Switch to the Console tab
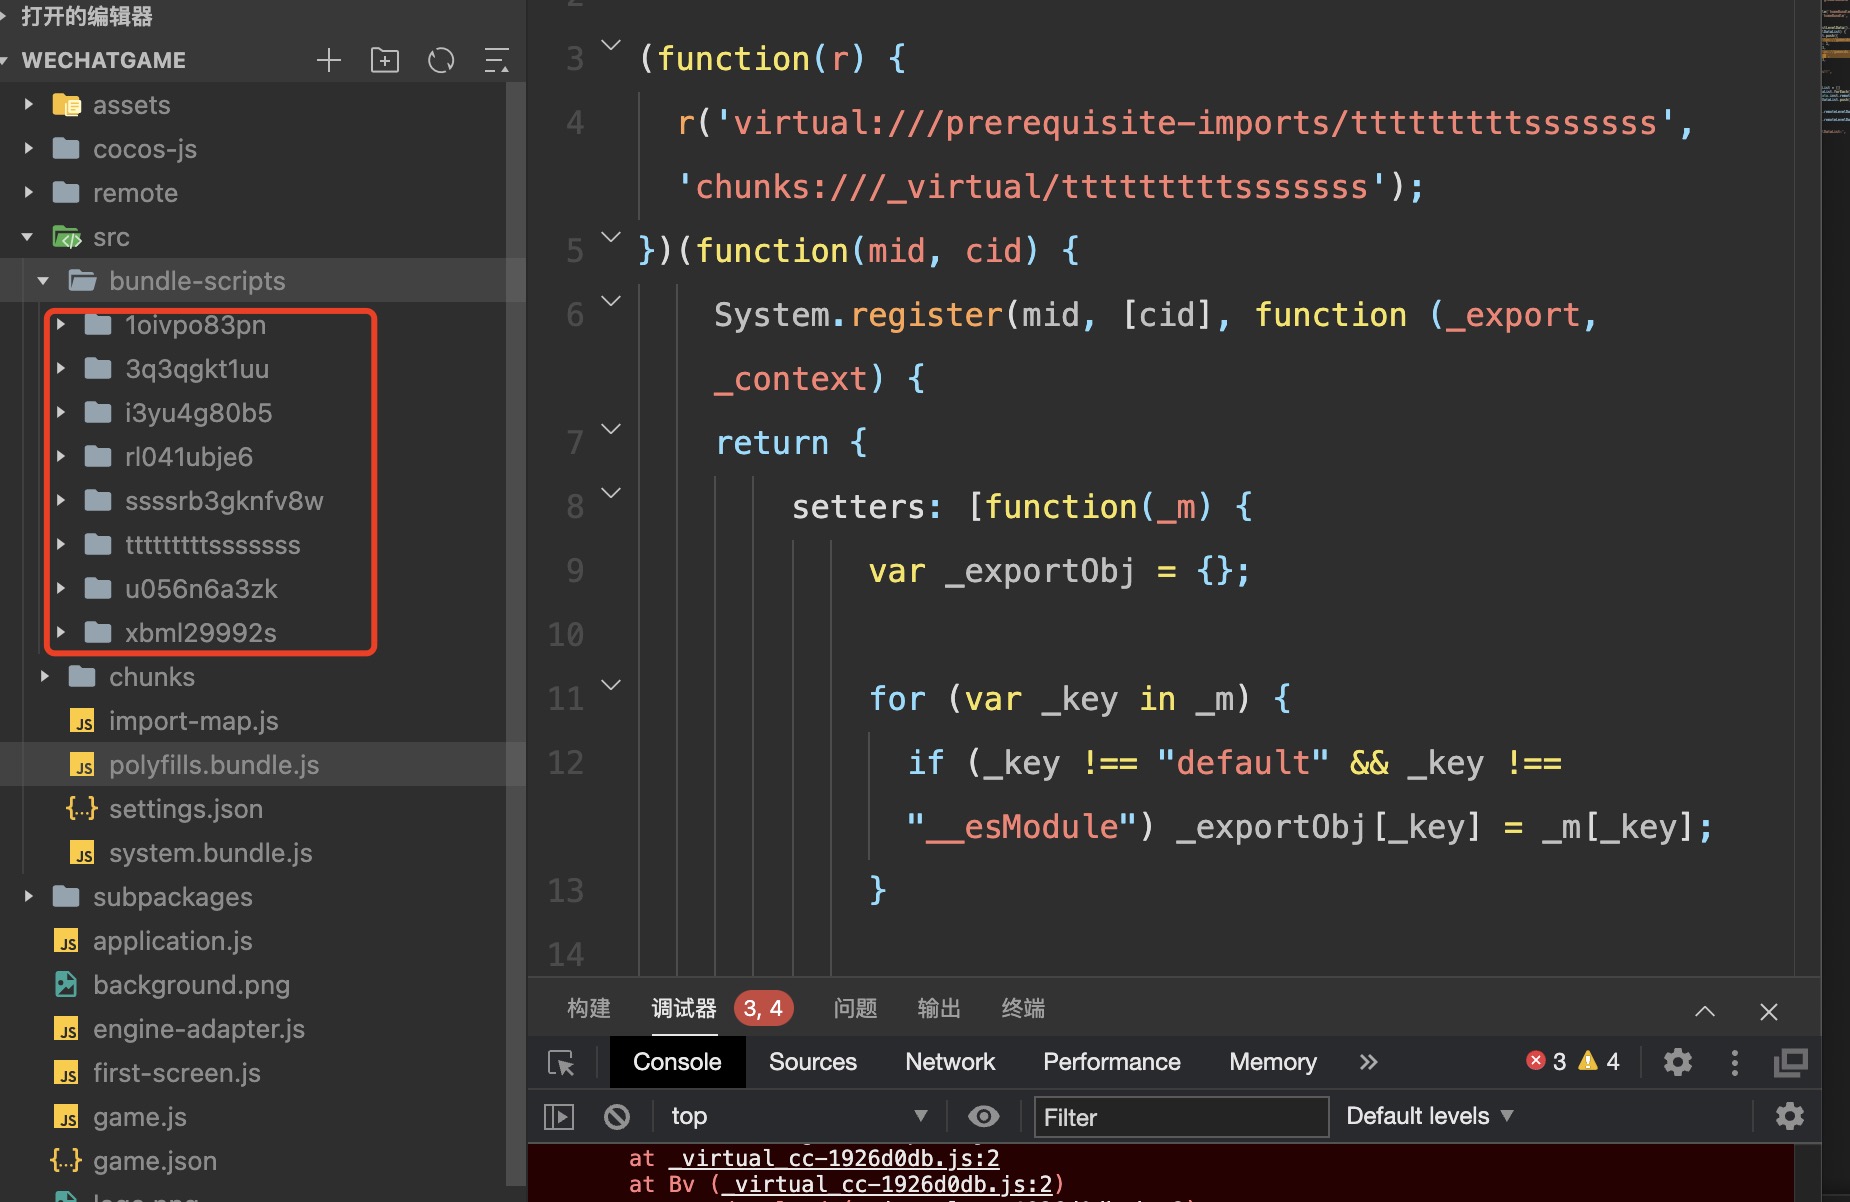The image size is (1850, 1202). (677, 1062)
